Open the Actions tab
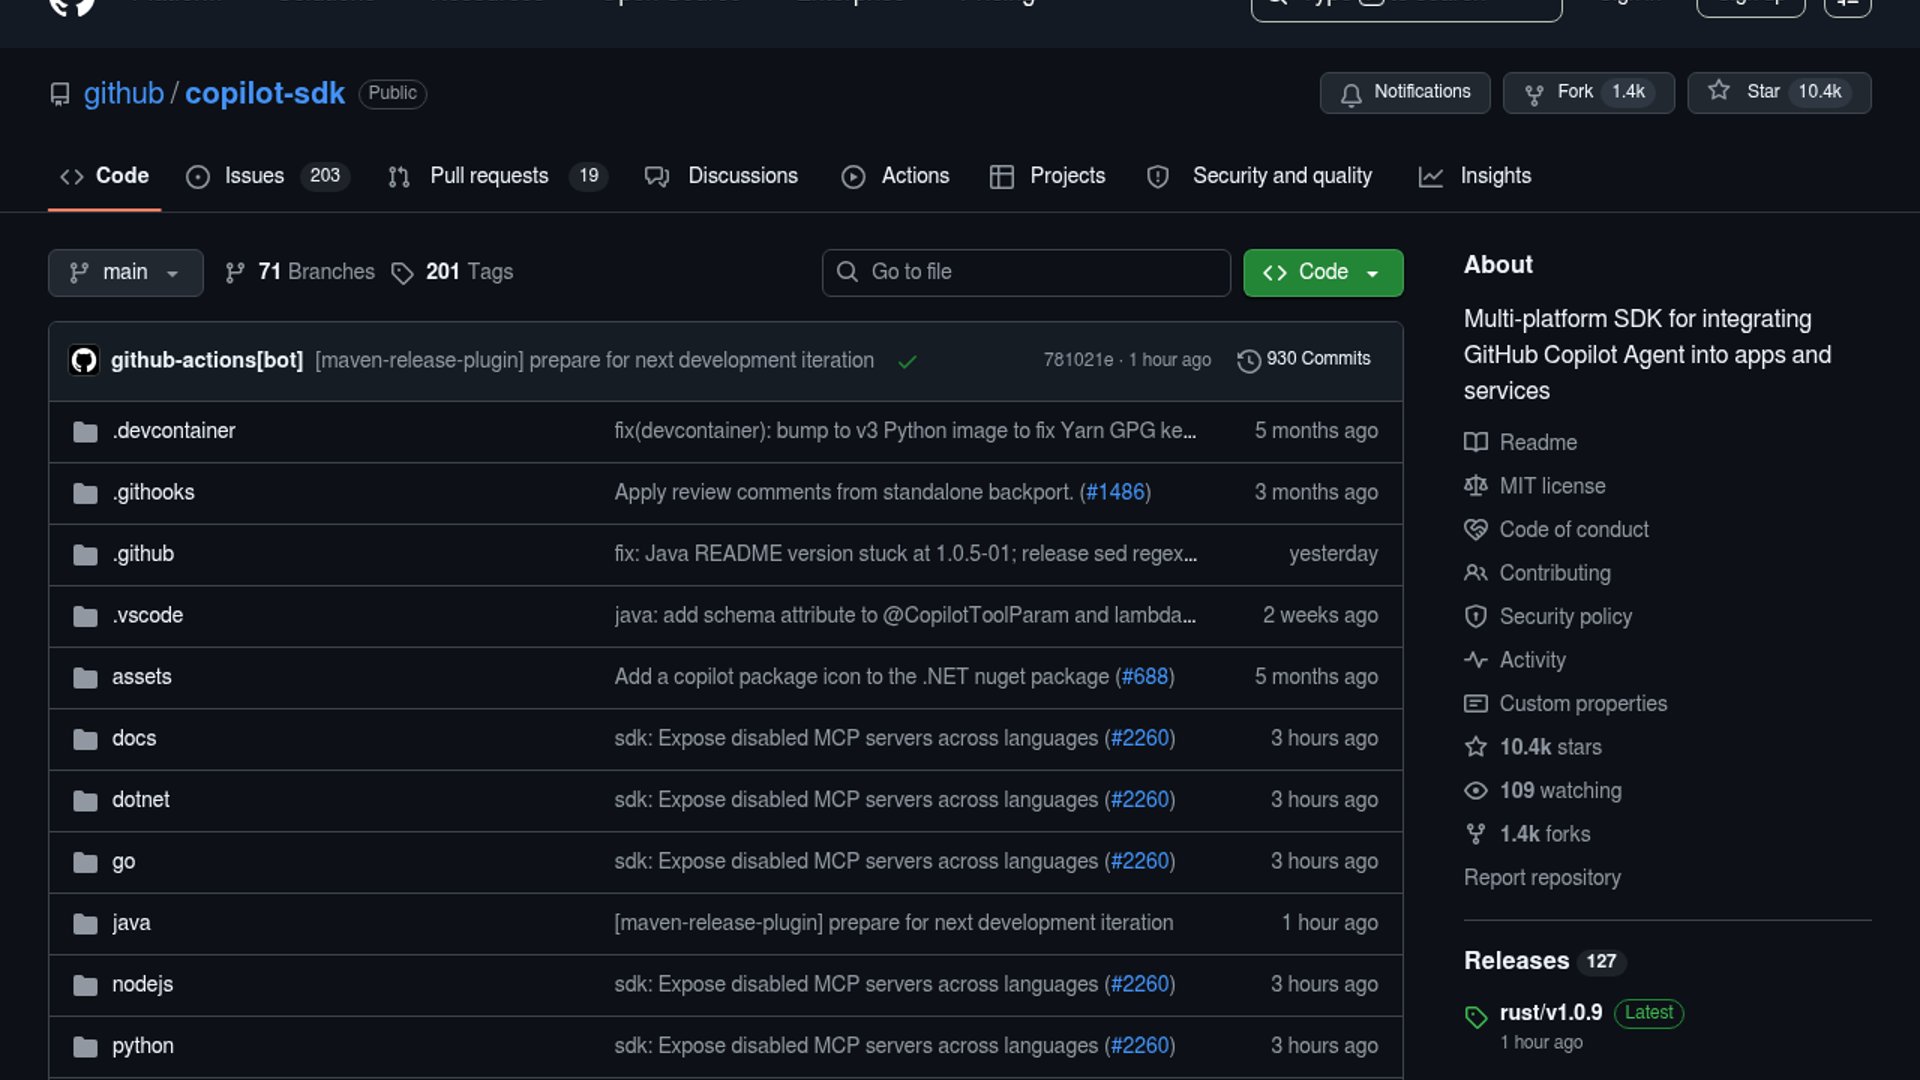 pyautogui.click(x=895, y=176)
